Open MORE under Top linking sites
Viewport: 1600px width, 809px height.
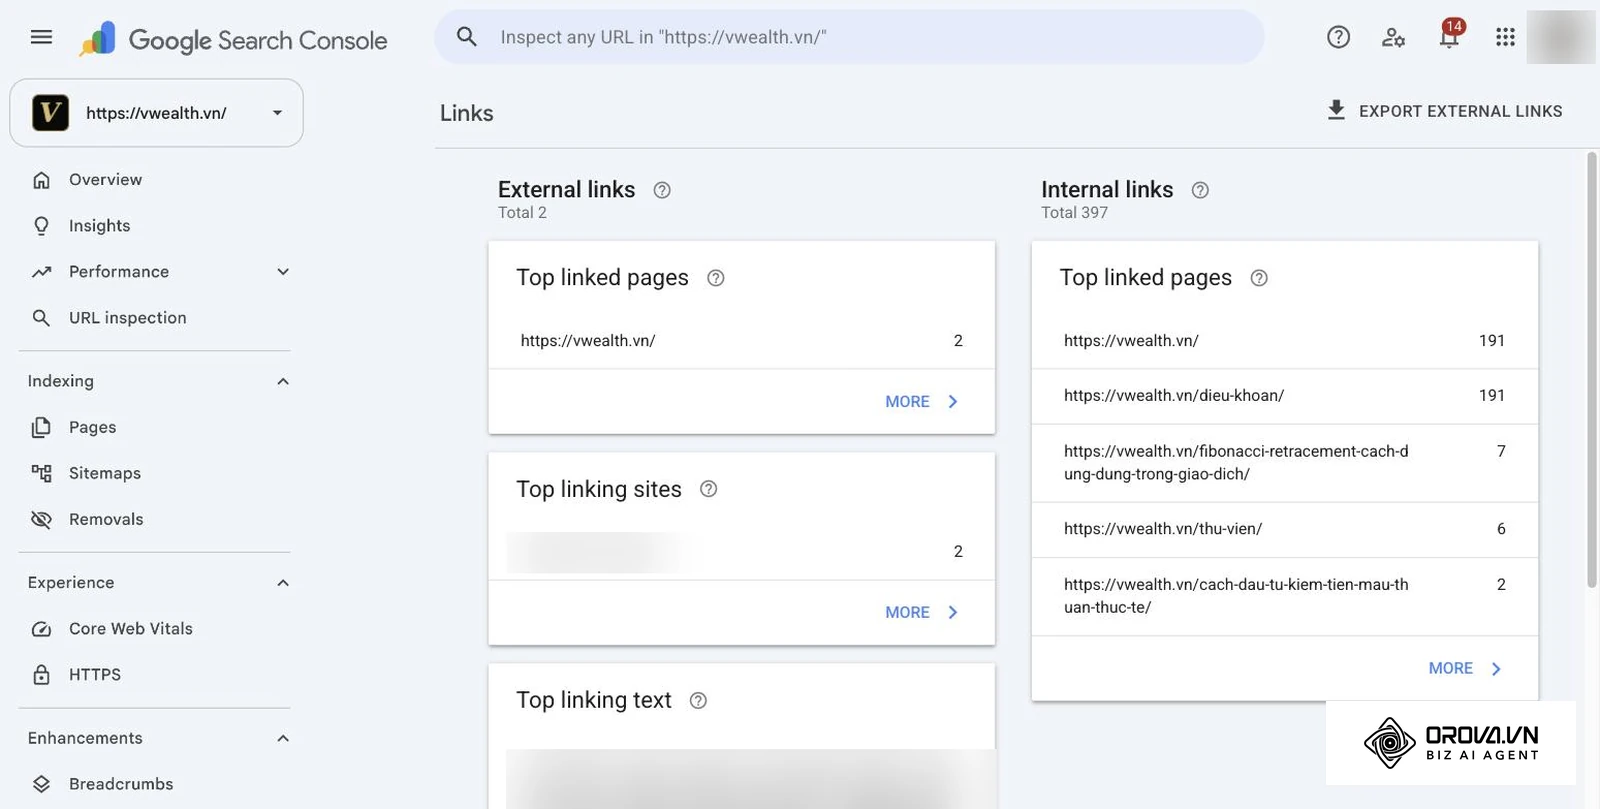(921, 613)
